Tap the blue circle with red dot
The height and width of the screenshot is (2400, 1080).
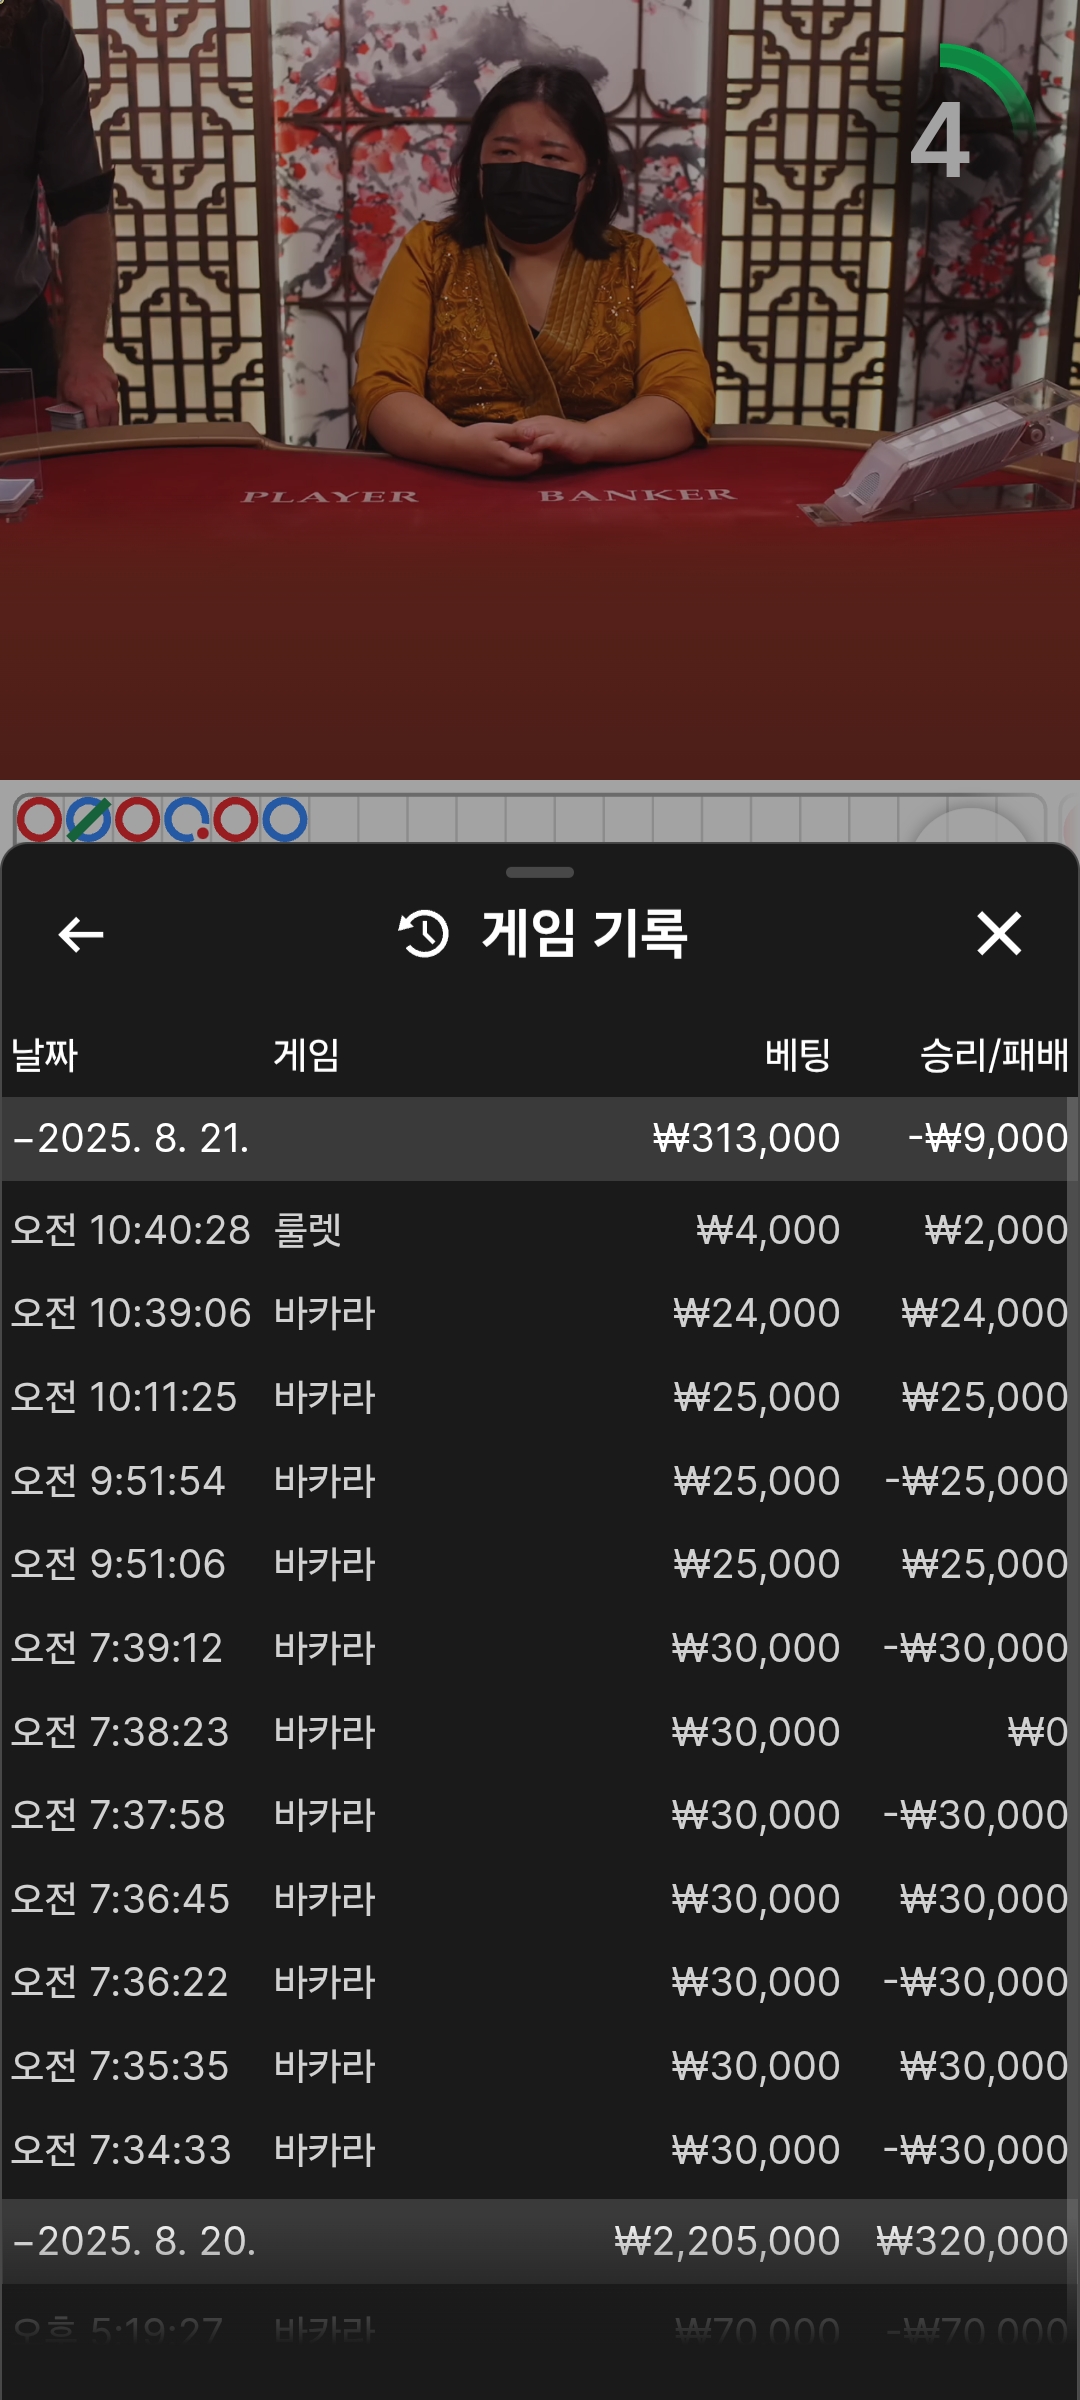(187, 820)
